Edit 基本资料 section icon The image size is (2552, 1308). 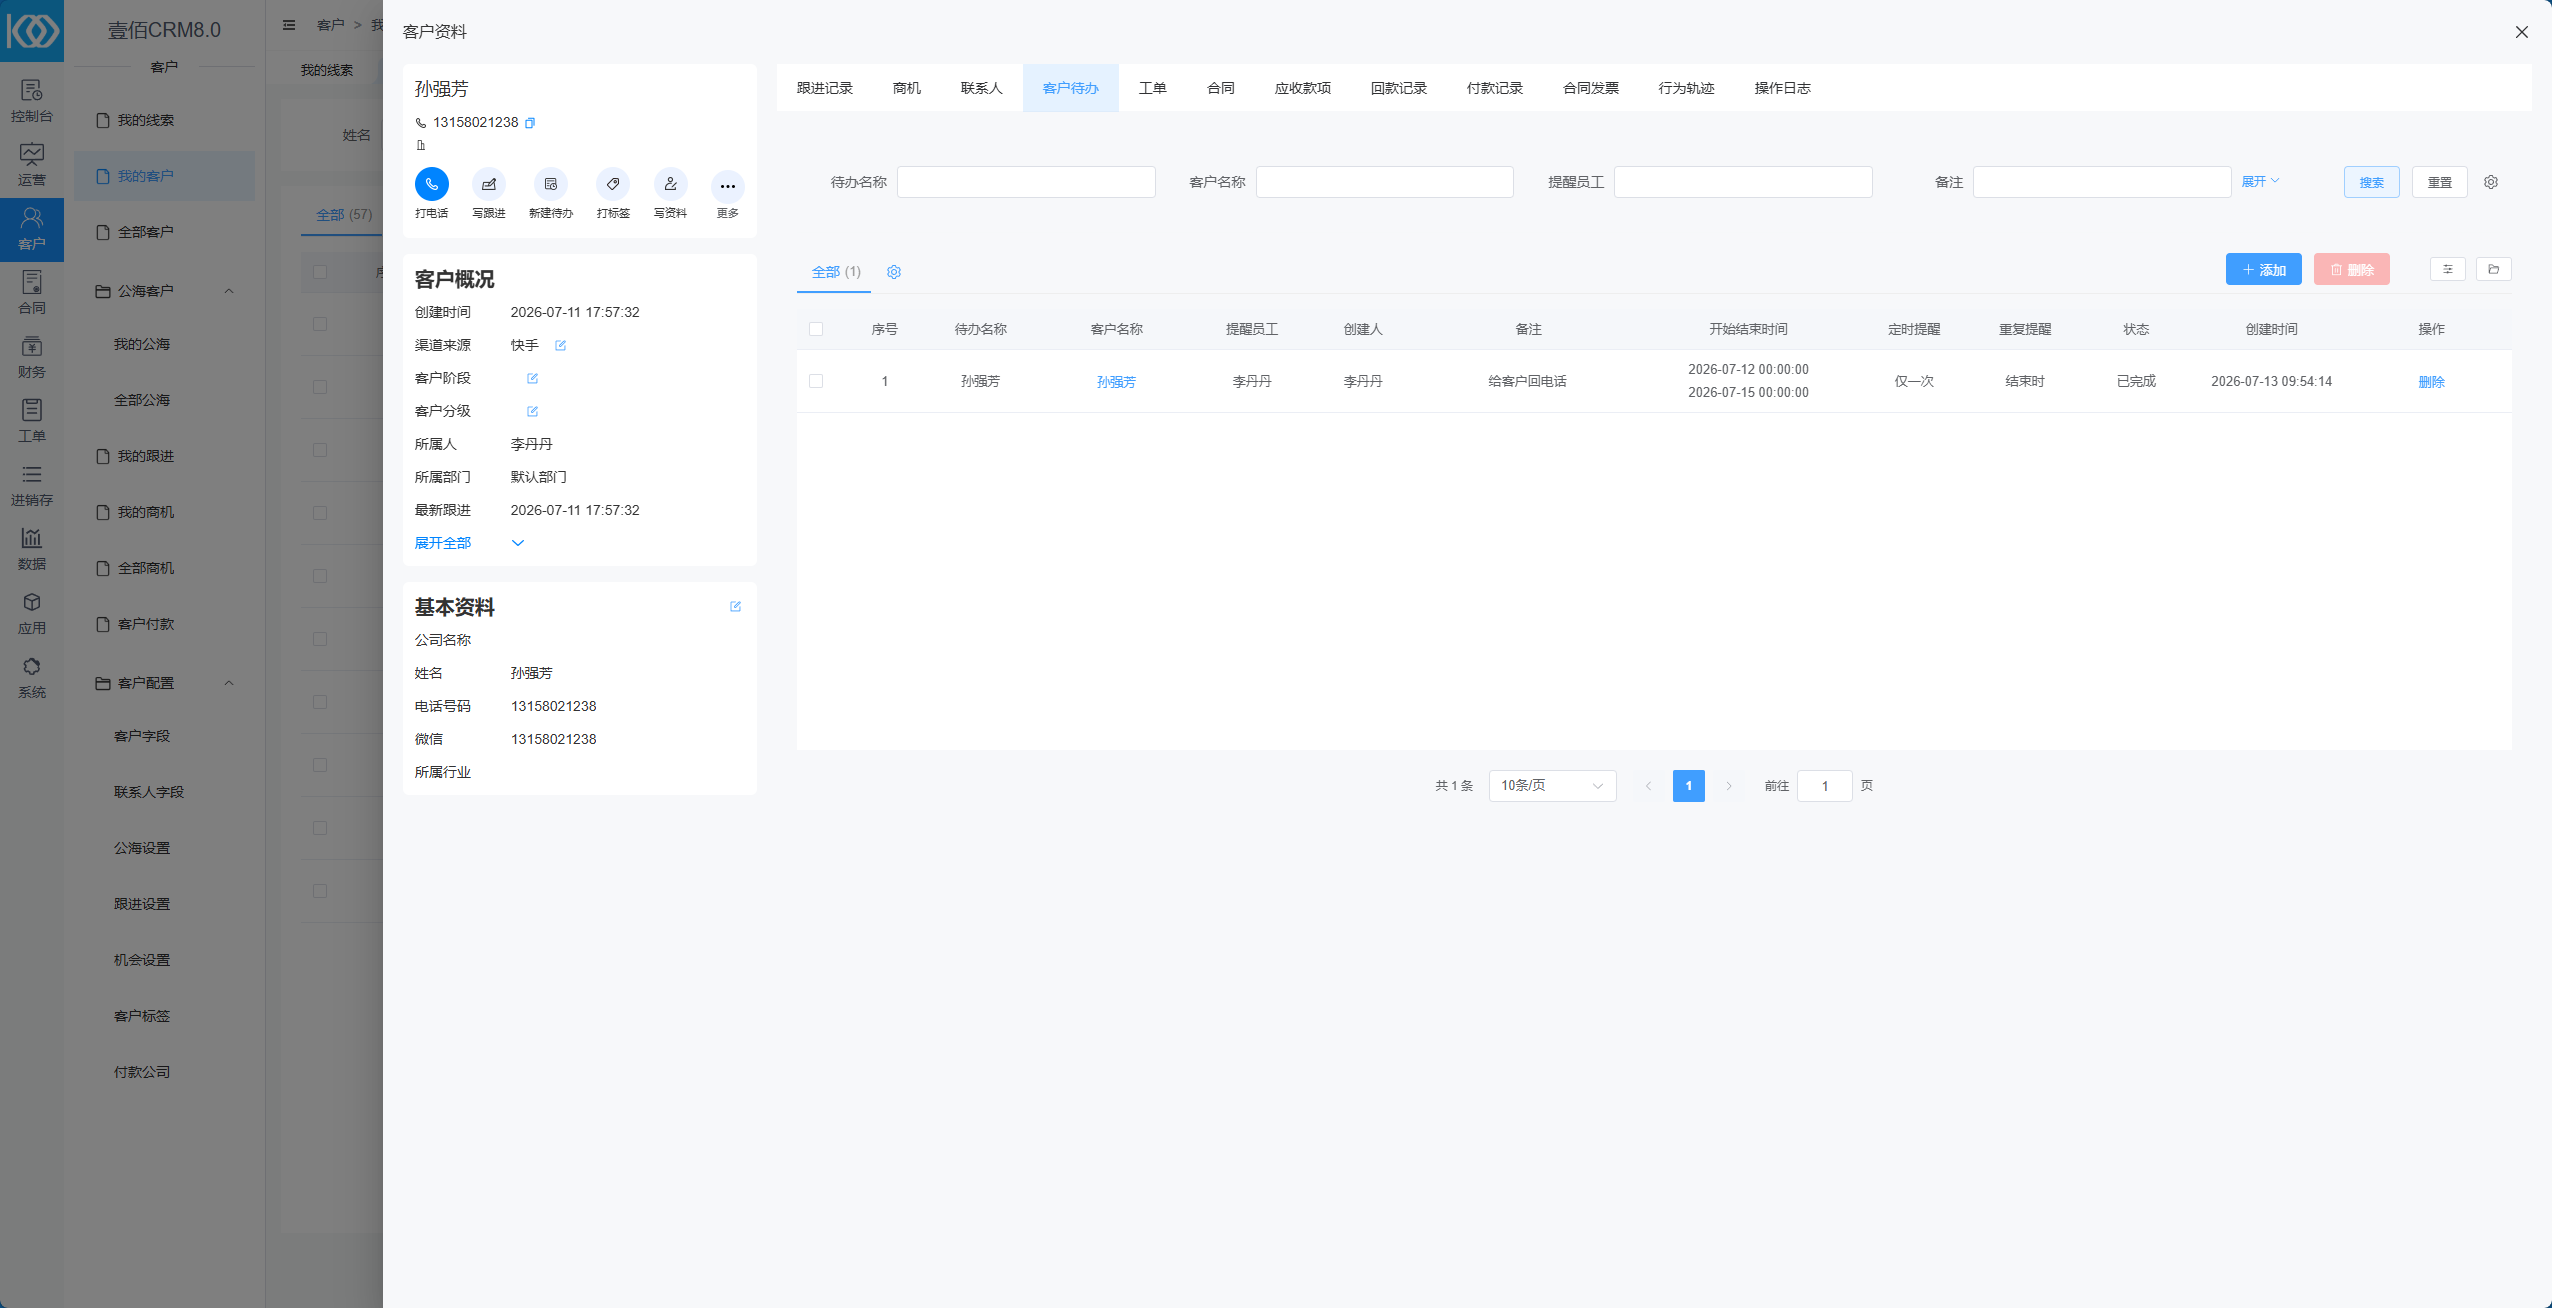tap(736, 606)
